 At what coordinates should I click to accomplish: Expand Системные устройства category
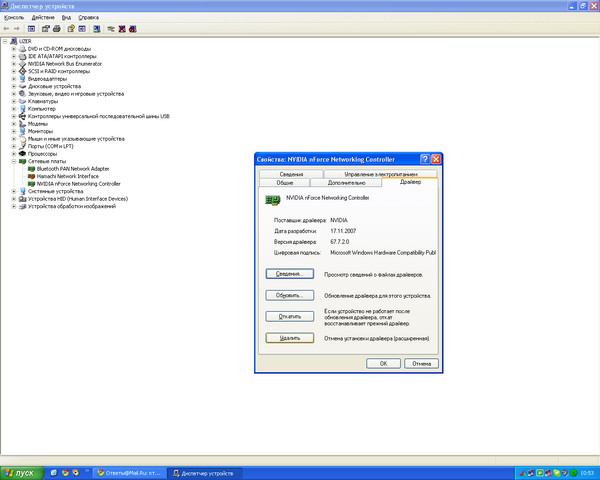(14, 191)
